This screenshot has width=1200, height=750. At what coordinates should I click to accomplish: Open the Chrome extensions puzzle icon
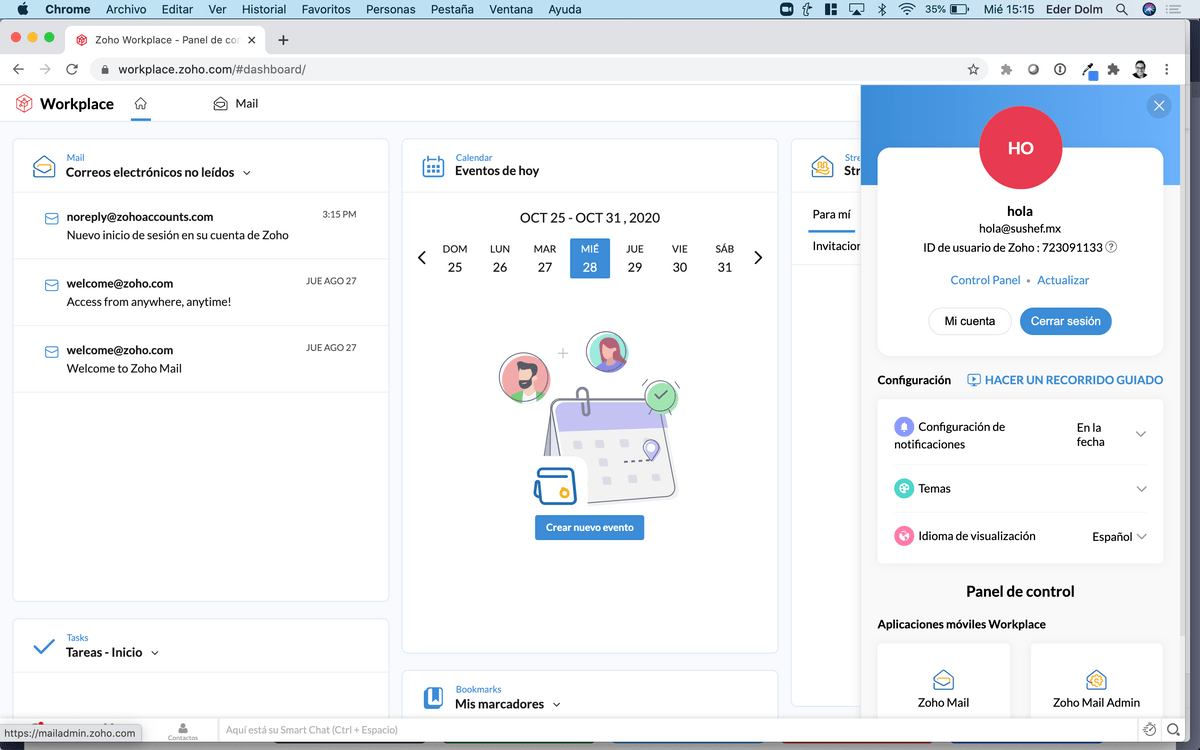pos(1113,69)
